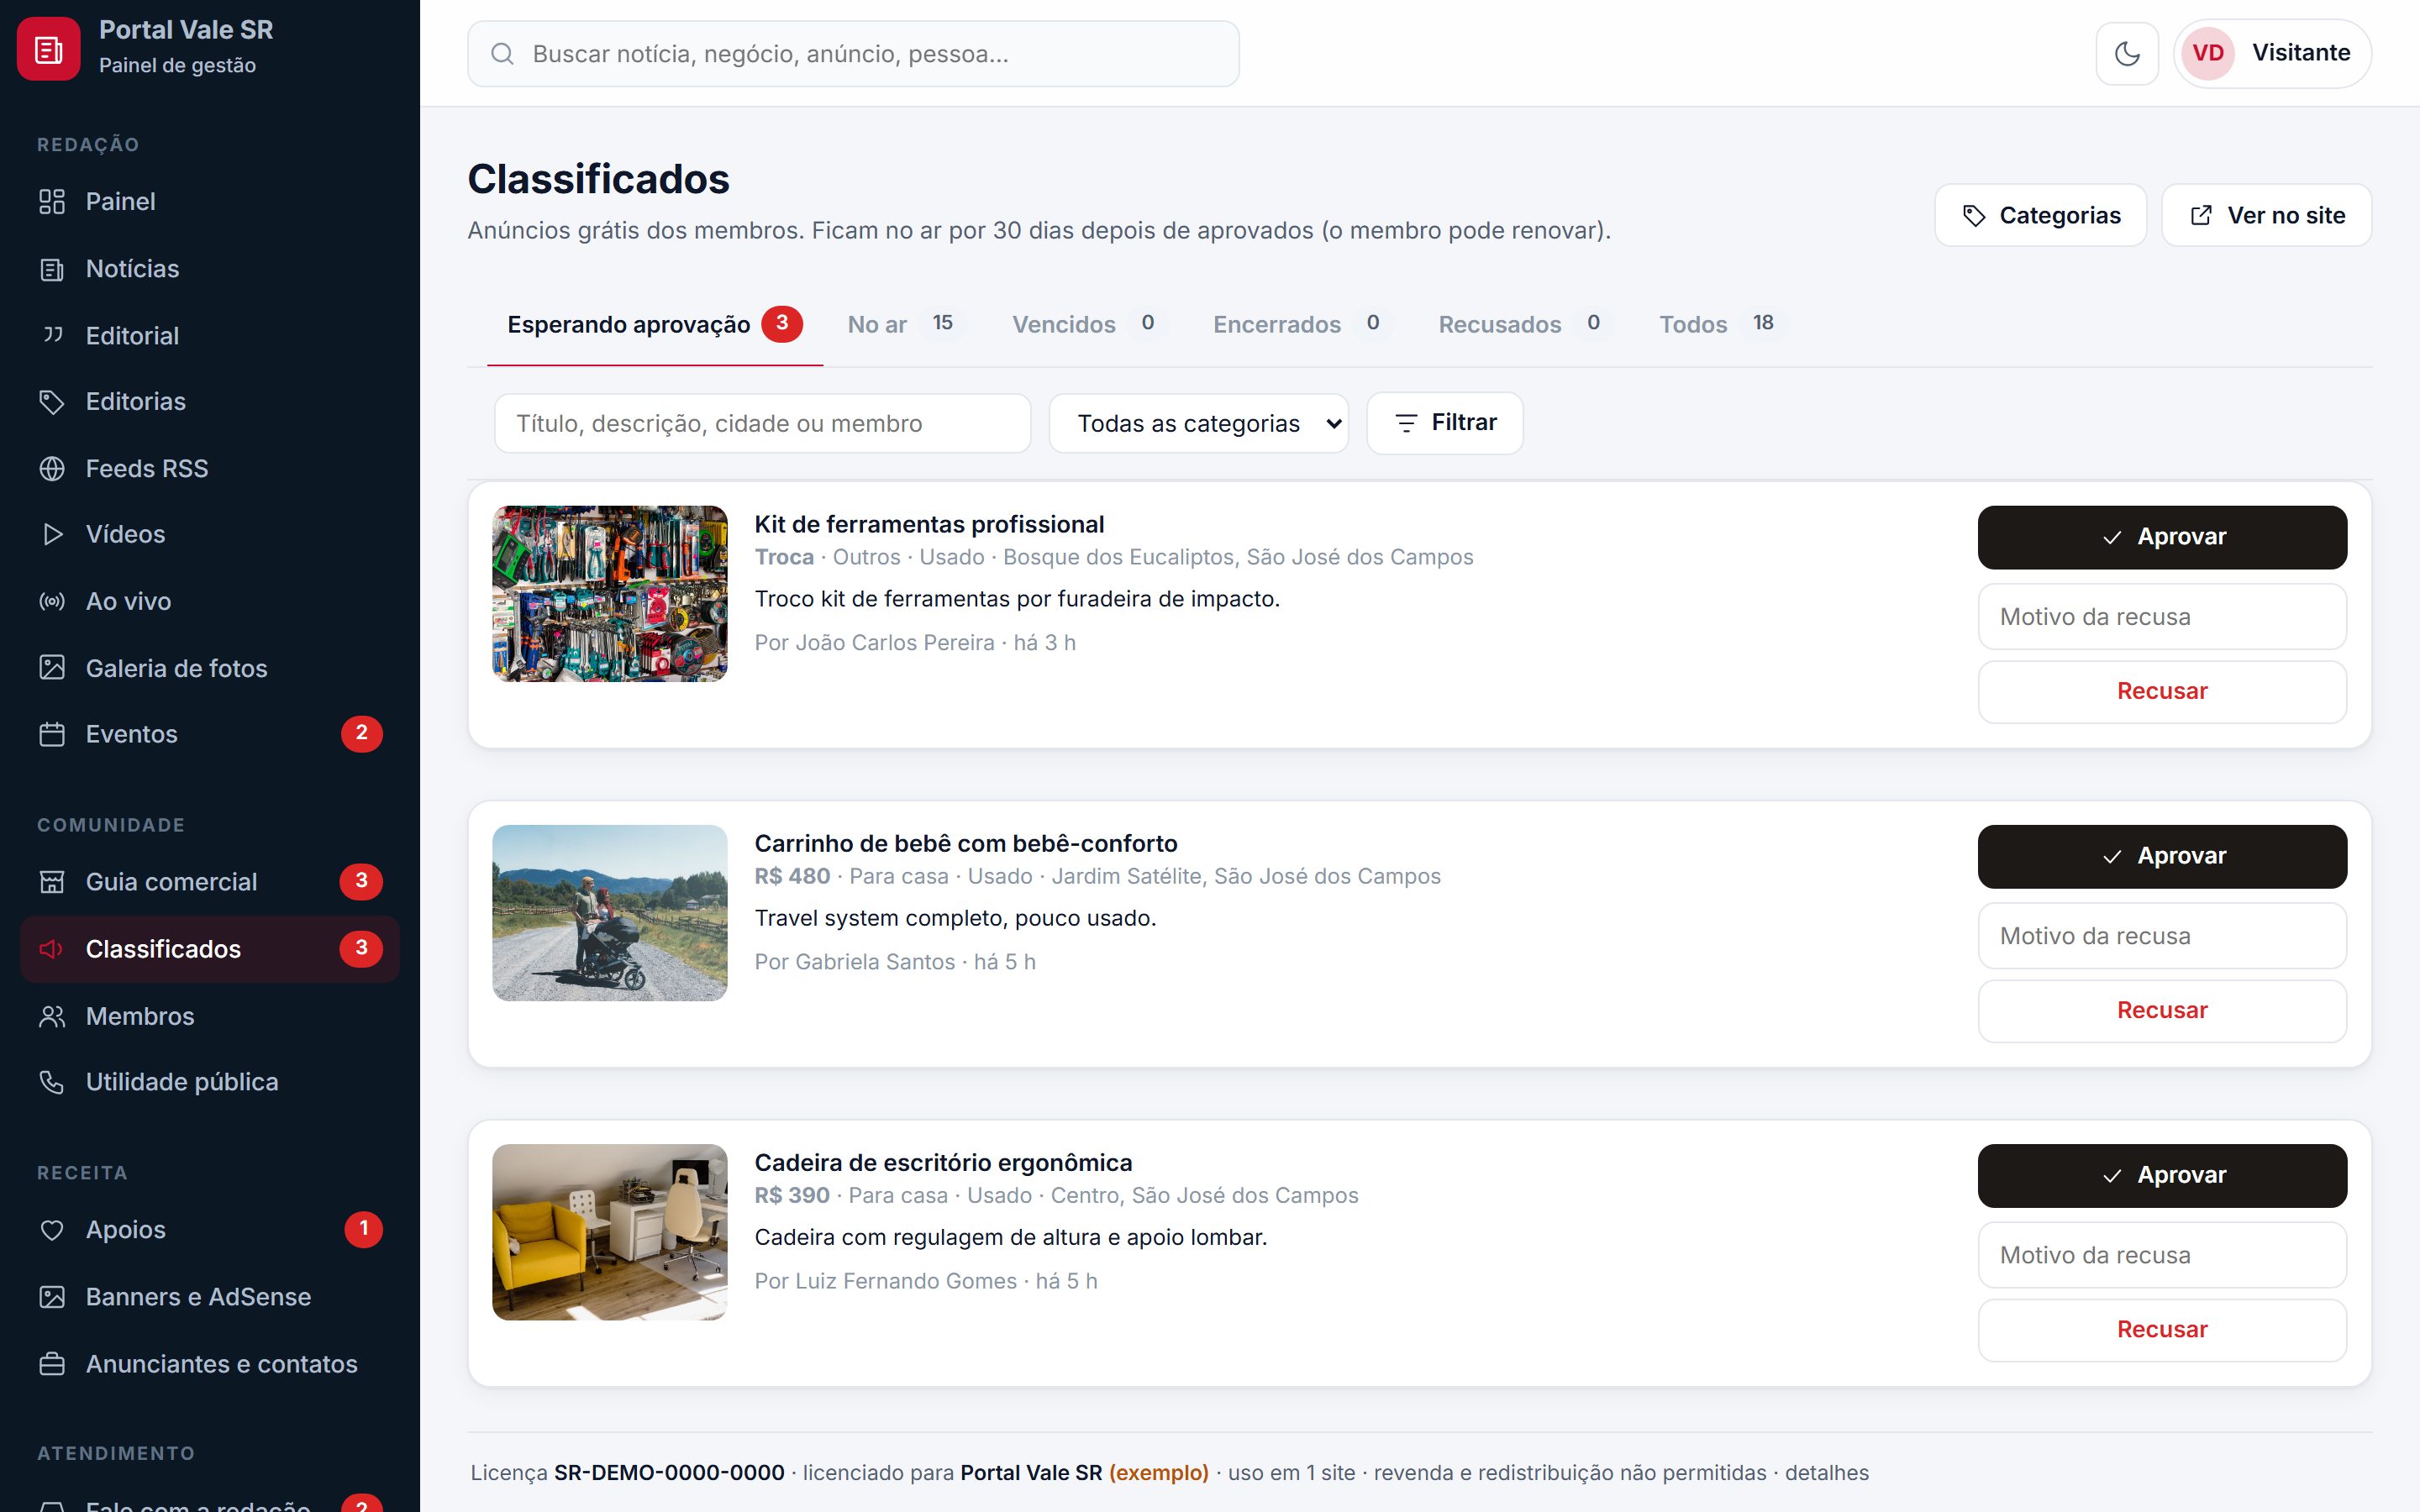Open the Todas as categorias dropdown
This screenshot has width=2420, height=1512.
[1198, 423]
